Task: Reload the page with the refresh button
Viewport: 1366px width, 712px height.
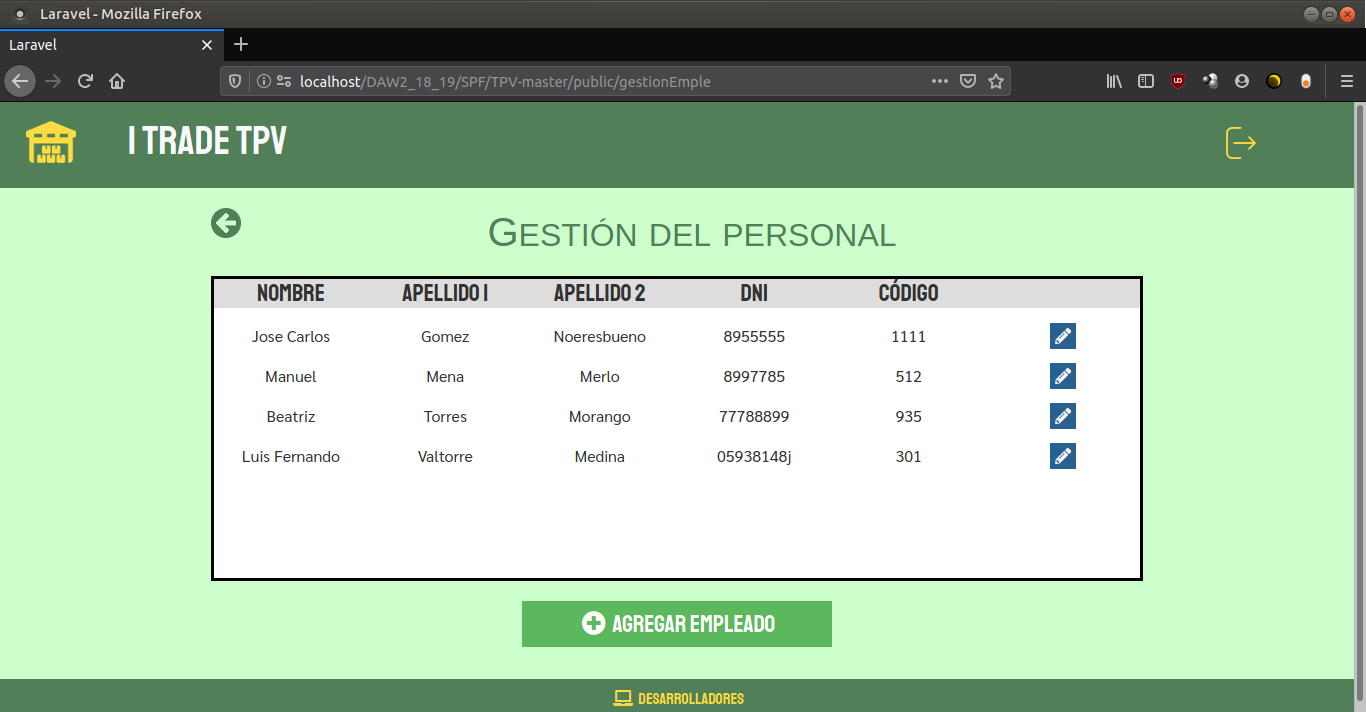Action: (85, 81)
